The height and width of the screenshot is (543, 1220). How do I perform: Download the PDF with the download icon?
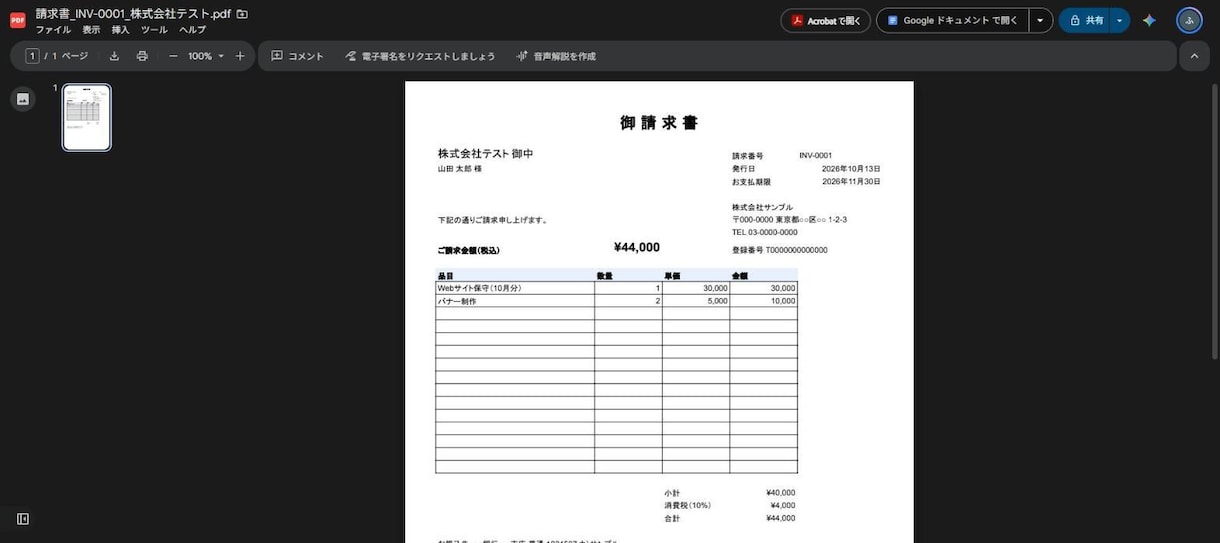114,56
